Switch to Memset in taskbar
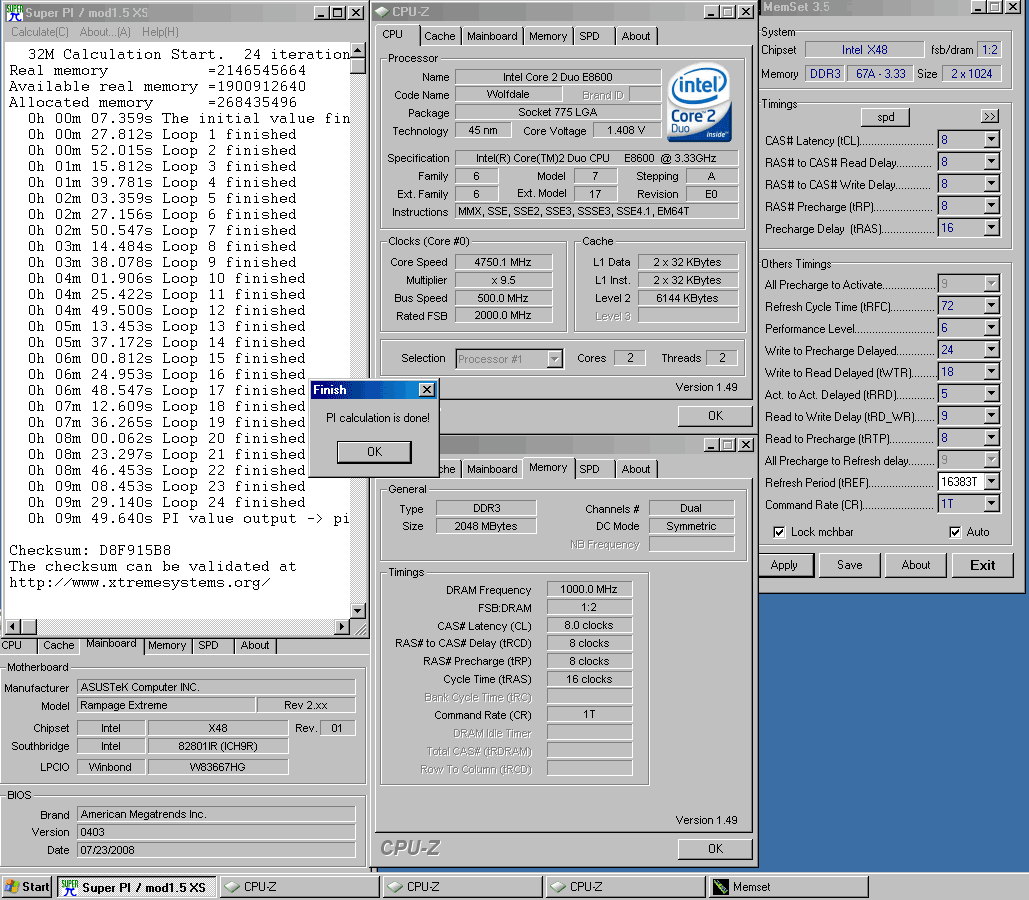This screenshot has height=900, width=1029. point(788,887)
